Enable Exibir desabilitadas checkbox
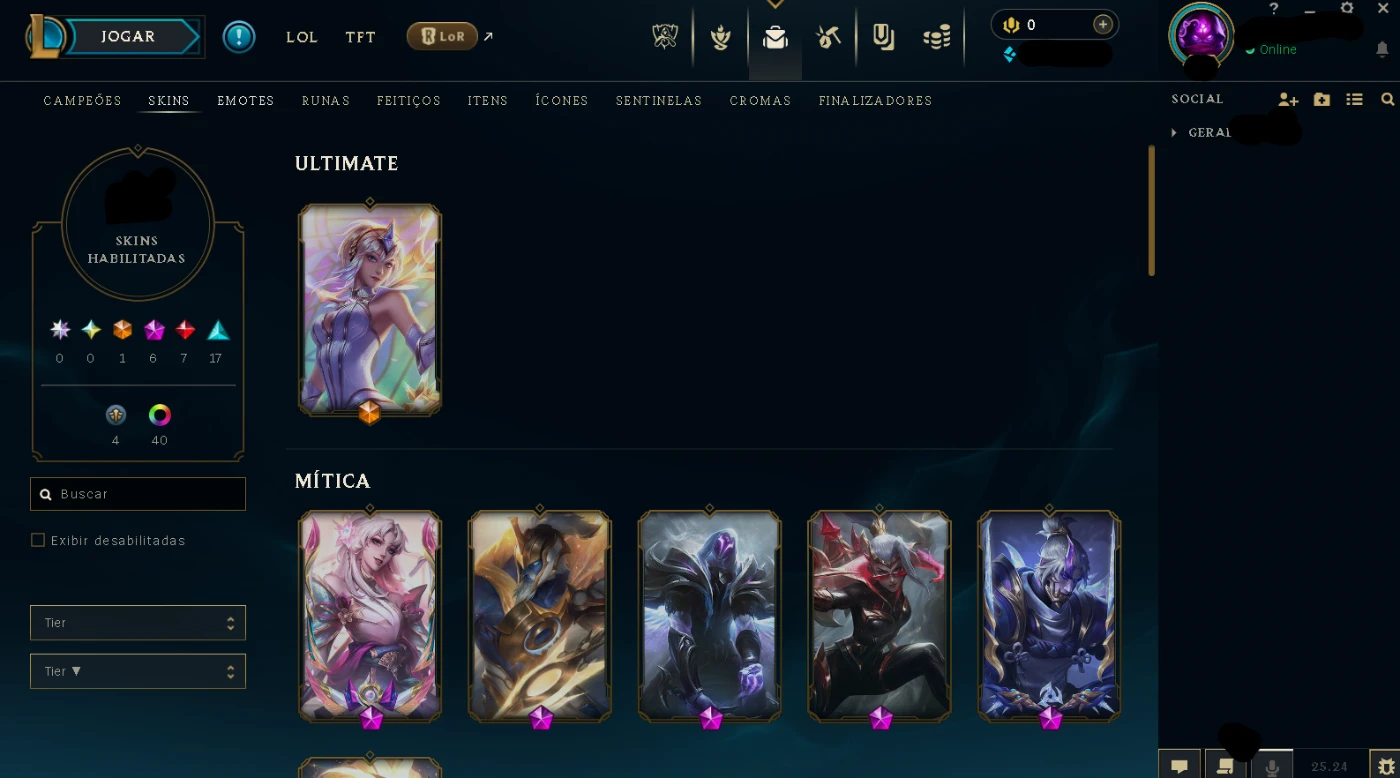1400x778 pixels. pyautogui.click(x=38, y=540)
